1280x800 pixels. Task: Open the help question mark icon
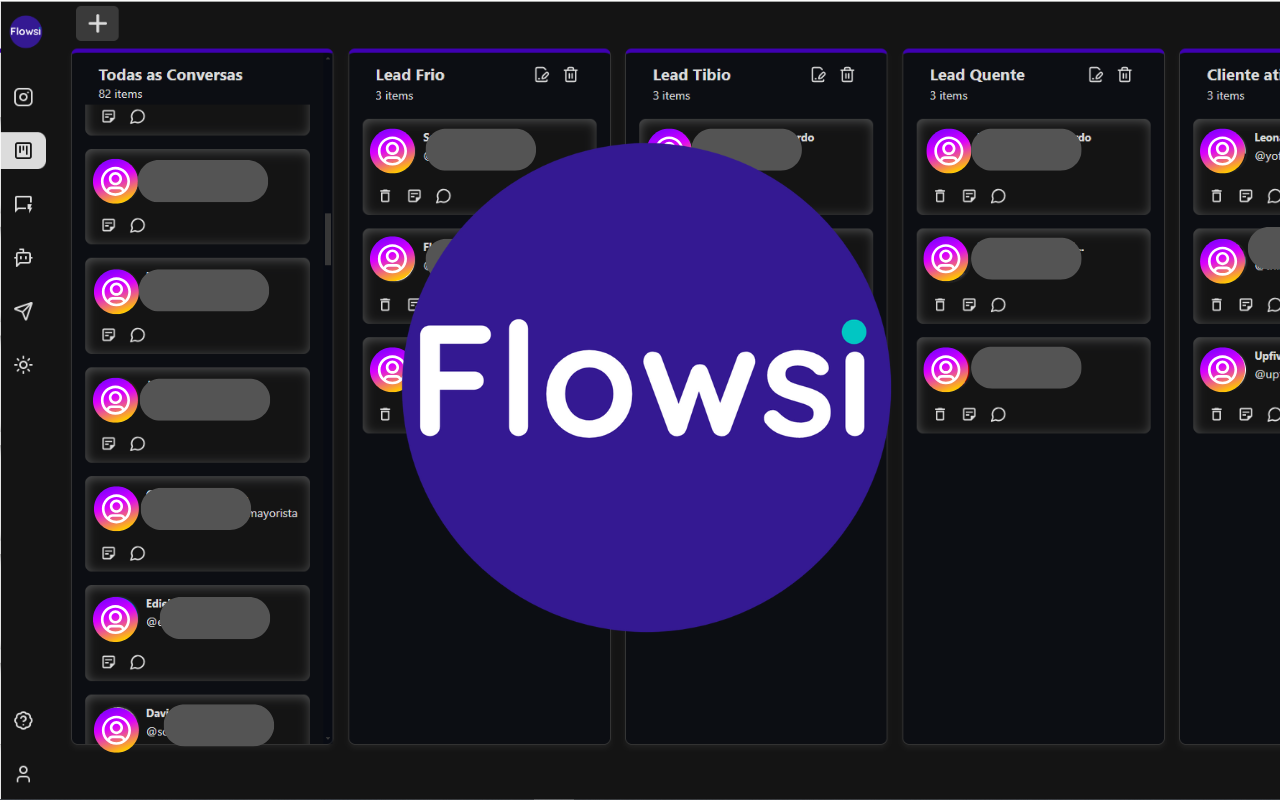point(24,720)
